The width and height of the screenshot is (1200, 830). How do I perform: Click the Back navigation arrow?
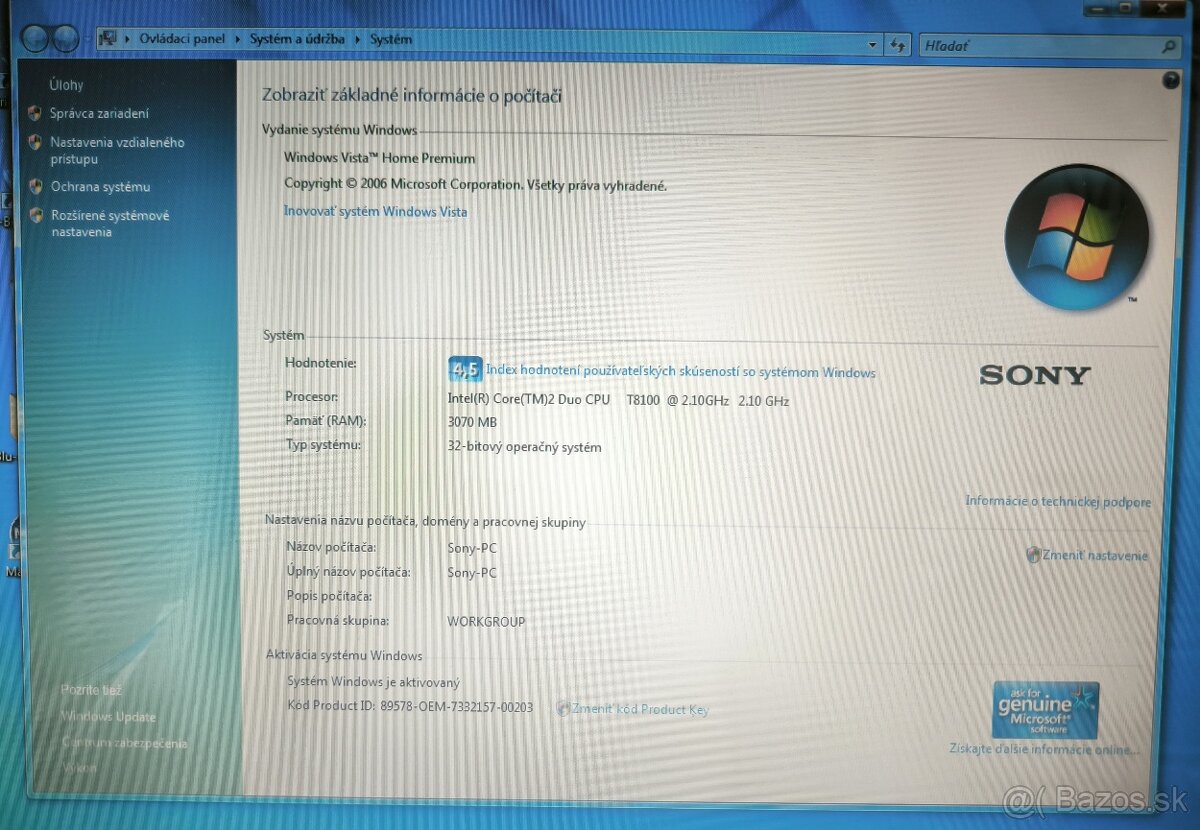coord(36,38)
